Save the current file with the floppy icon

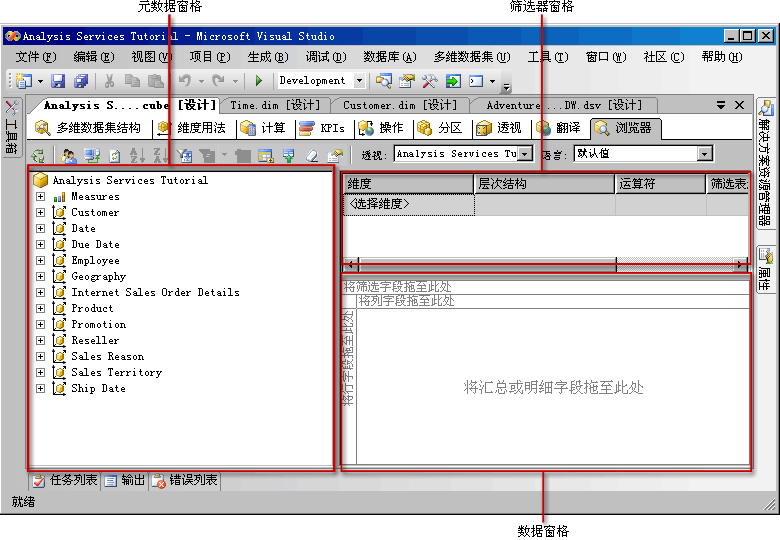(58, 81)
